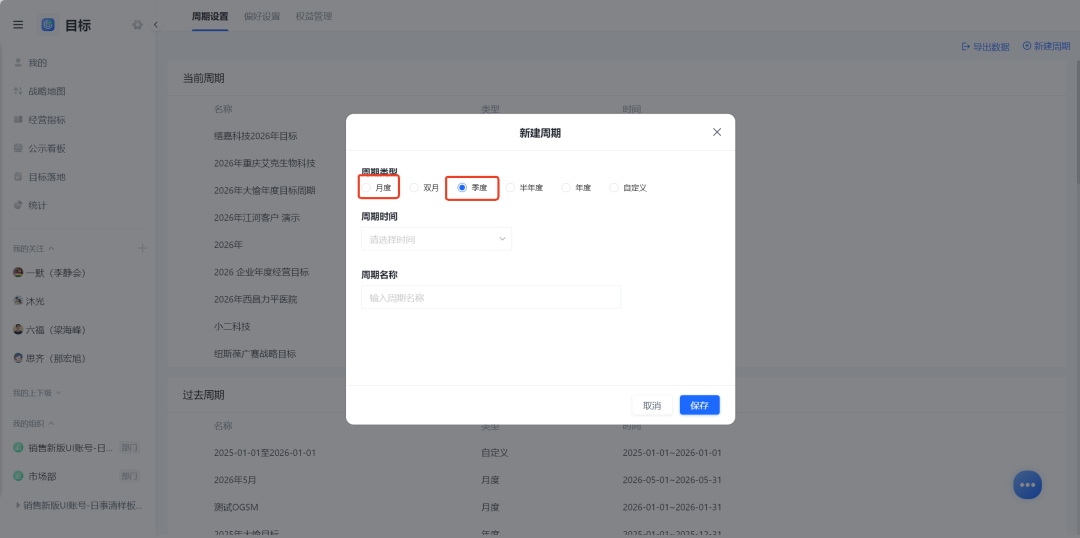Click the 部门 tag beside 市场部
The width and height of the screenshot is (1080, 538).
click(130, 476)
